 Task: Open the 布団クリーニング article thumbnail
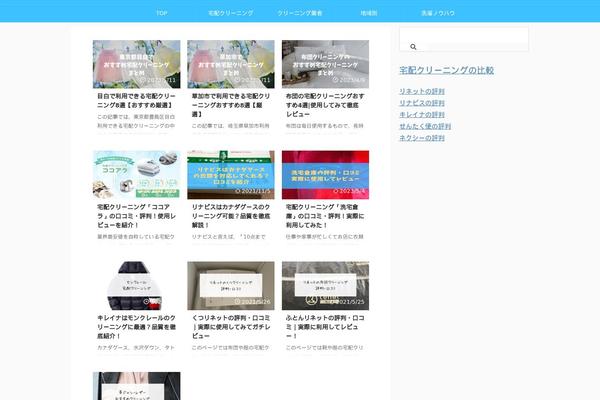(325, 64)
